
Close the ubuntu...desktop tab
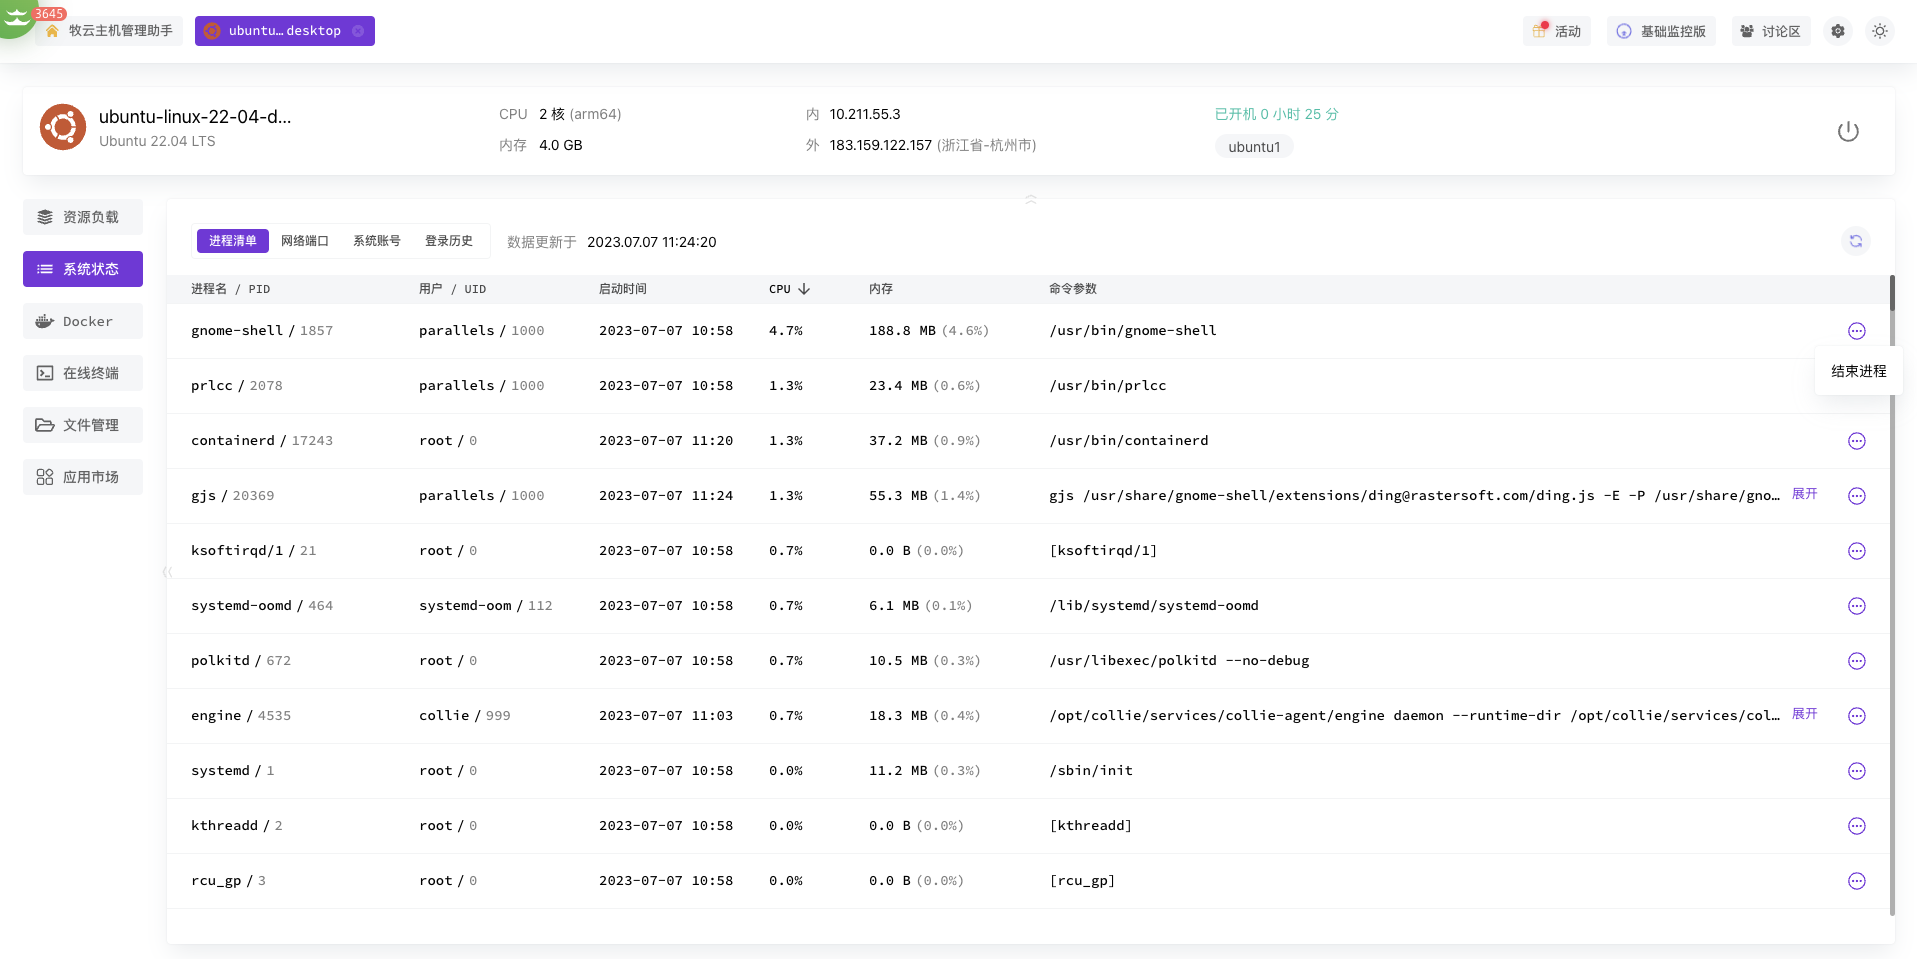[x=358, y=31]
